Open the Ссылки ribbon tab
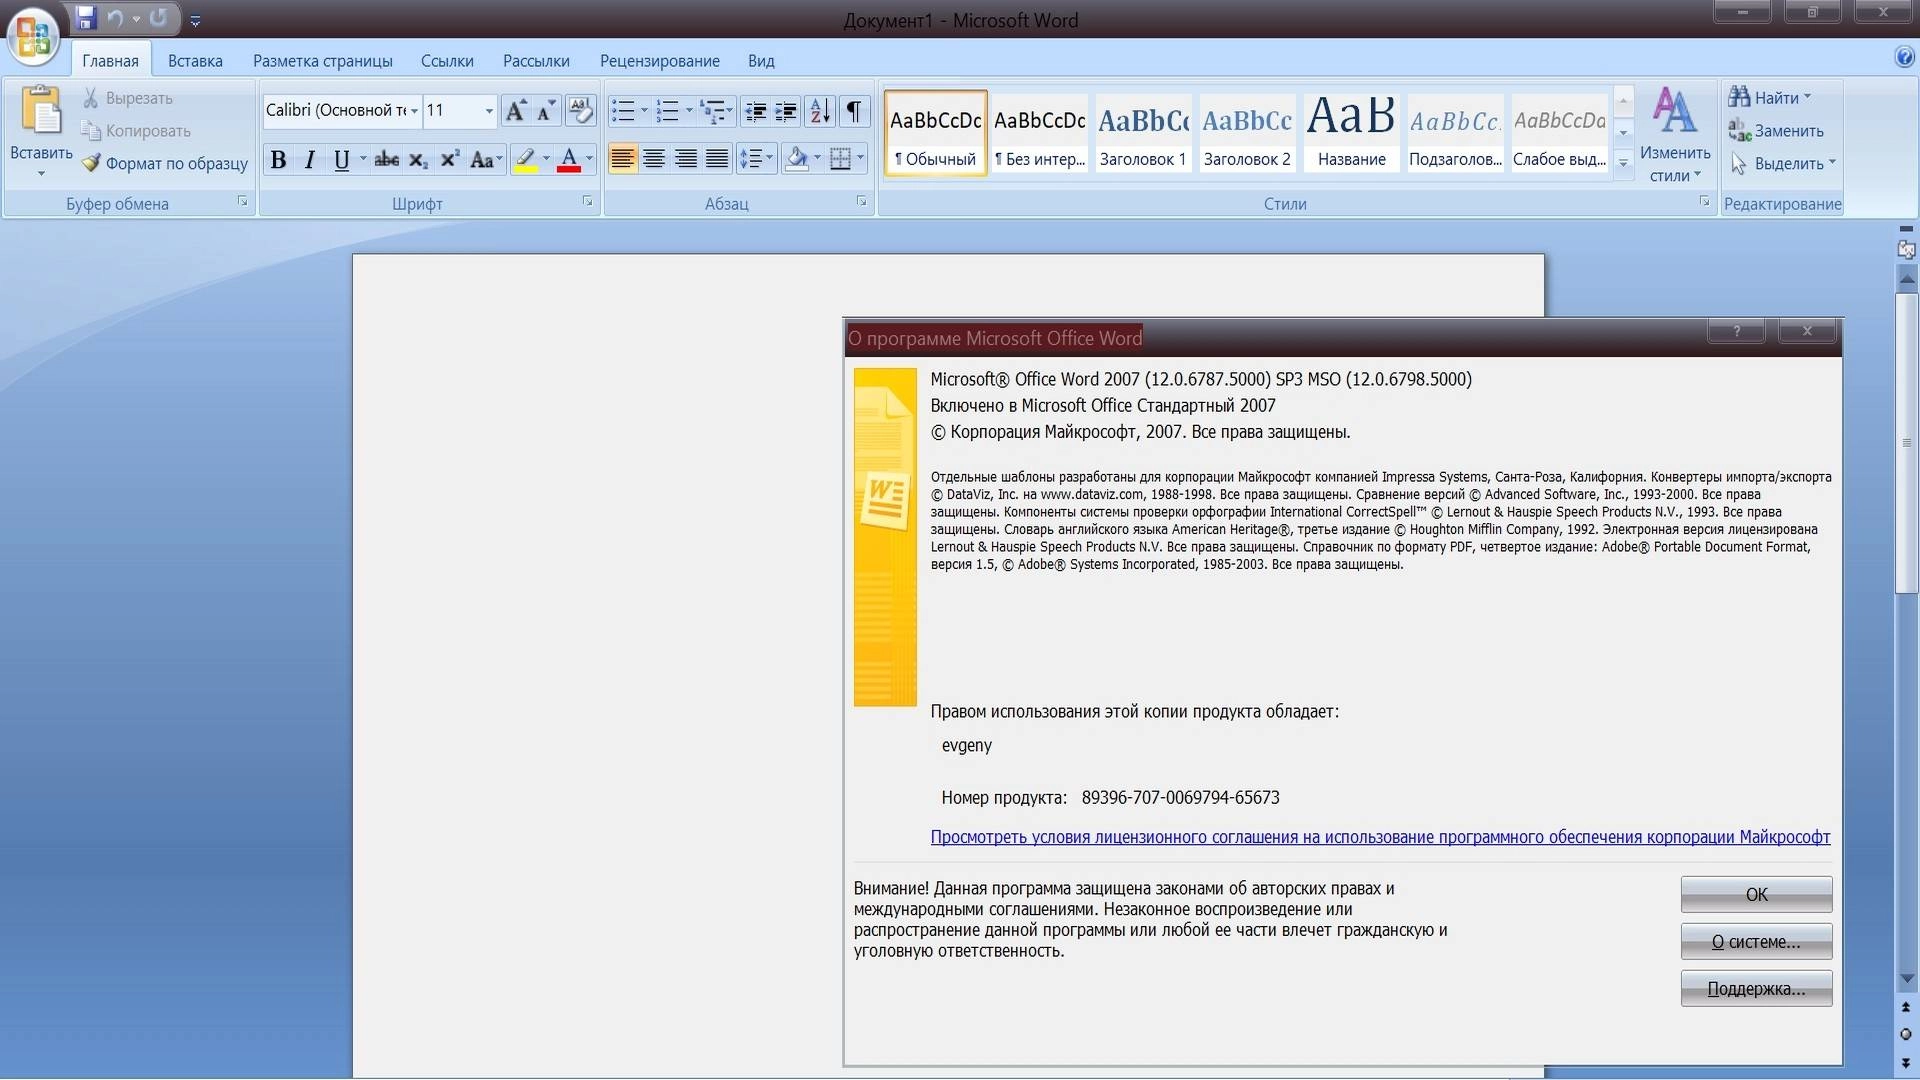This screenshot has height=1080, width=1920. [x=447, y=61]
